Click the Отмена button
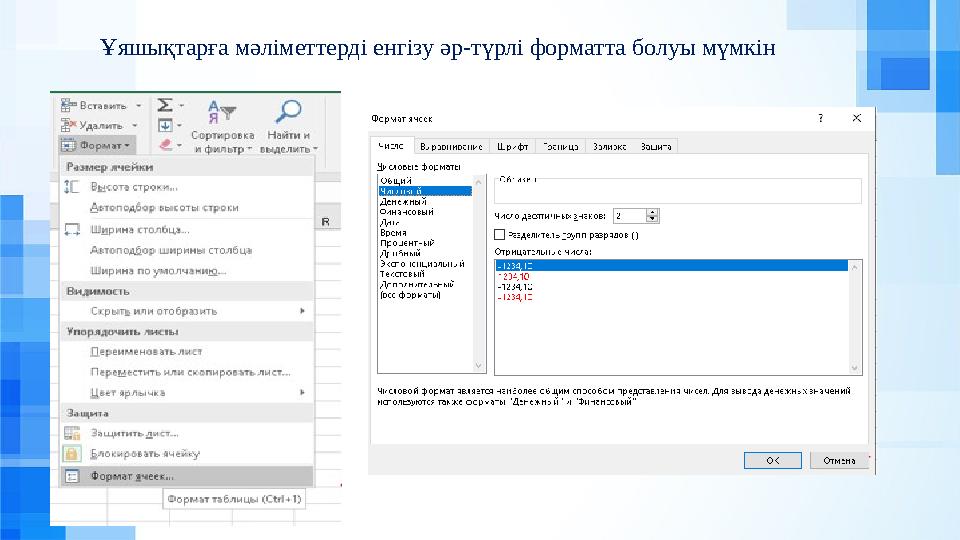960x540 pixels. point(839,460)
